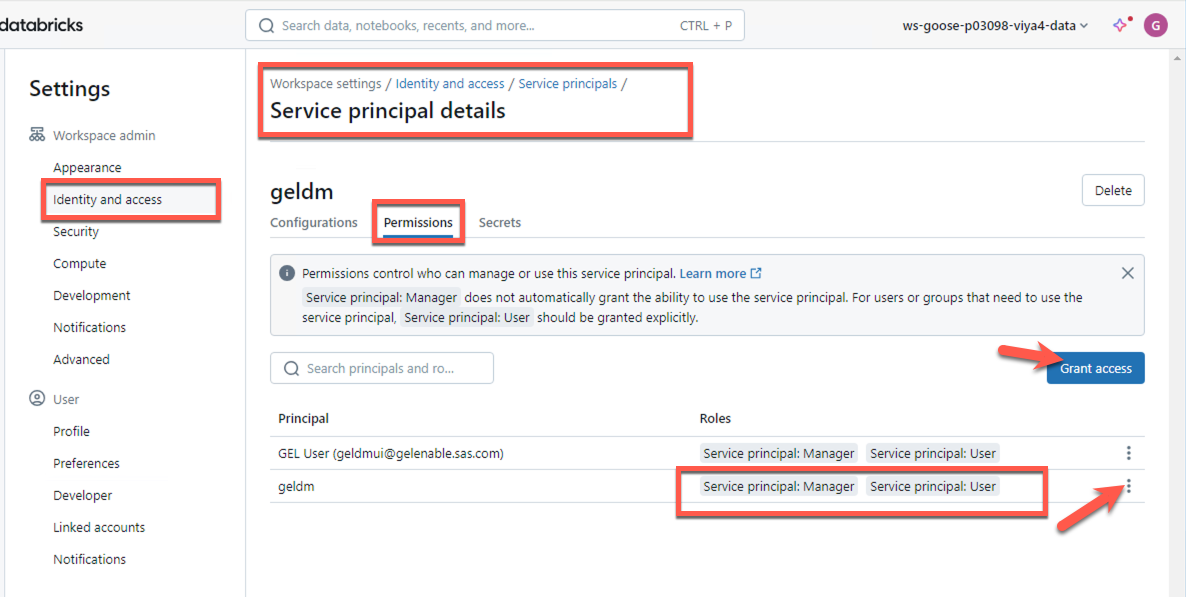The image size is (1186, 597).
Task: Click the Workspace admin section icon
Action: coord(37,135)
